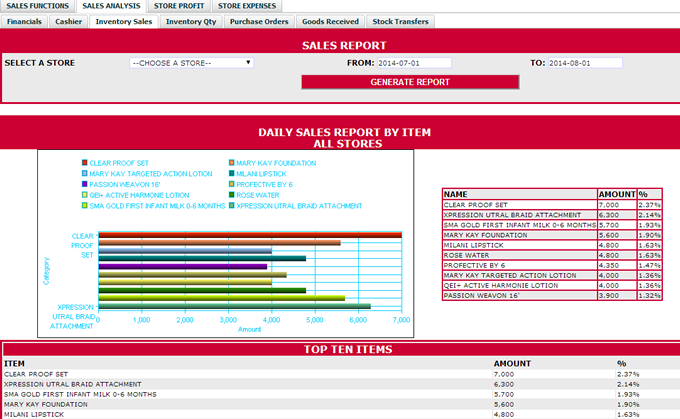This screenshot has height=419, width=680.
Task: Click SMA GOLD FIRST INFANT MILK legend swatch
Action: pyautogui.click(x=85, y=206)
